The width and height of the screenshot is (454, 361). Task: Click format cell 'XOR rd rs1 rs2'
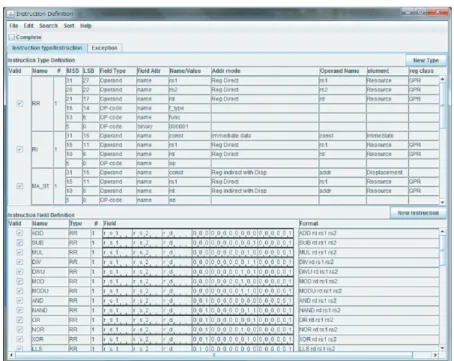[368, 339]
